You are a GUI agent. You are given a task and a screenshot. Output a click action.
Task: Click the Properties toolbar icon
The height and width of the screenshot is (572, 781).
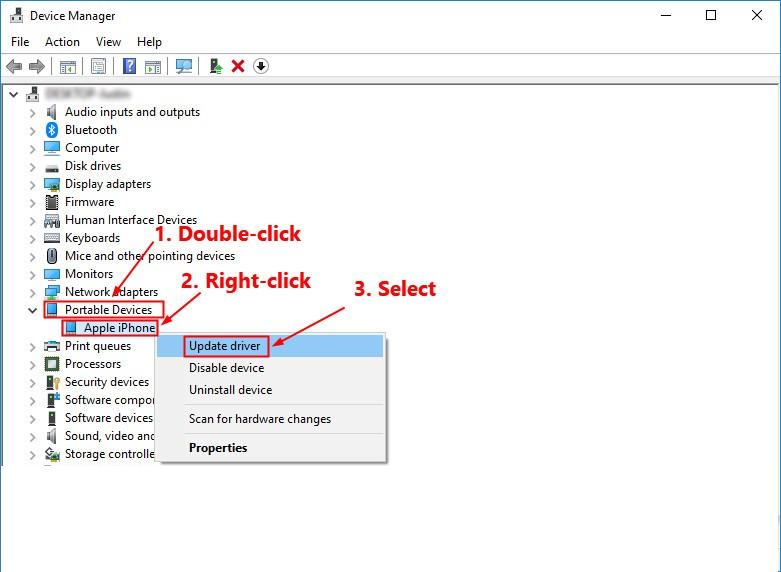99,66
